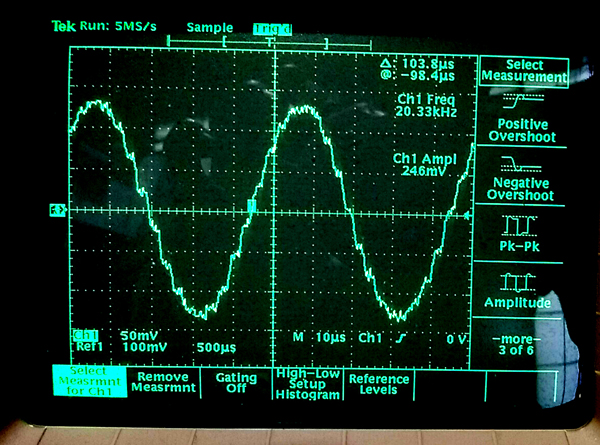Choose the Pk-Pk waveform icon
This screenshot has width=600, height=445.
(x=520, y=226)
